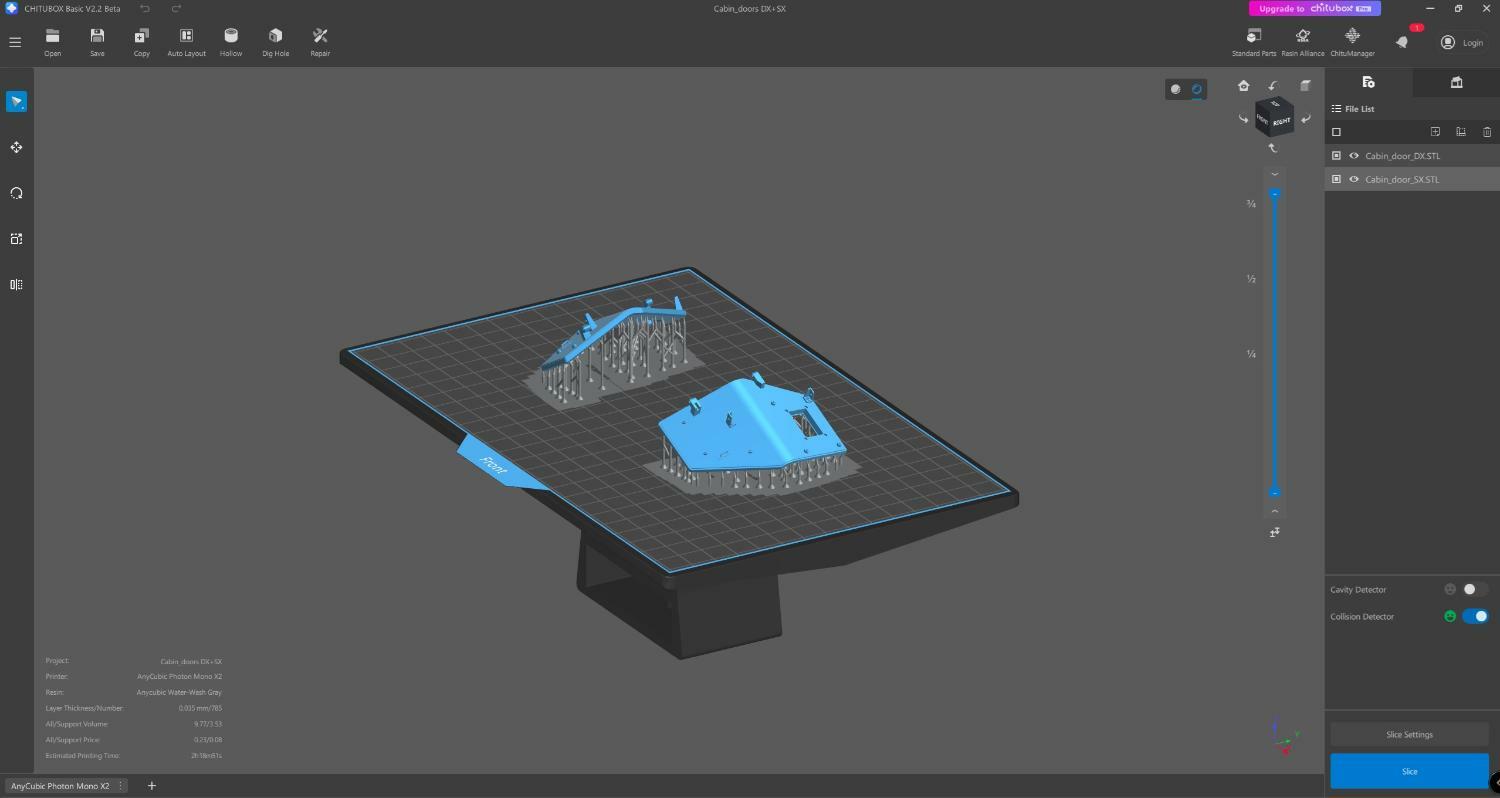Hide the Cabin_door_DX.STL model
The width and height of the screenshot is (1500, 798).
pos(1354,156)
